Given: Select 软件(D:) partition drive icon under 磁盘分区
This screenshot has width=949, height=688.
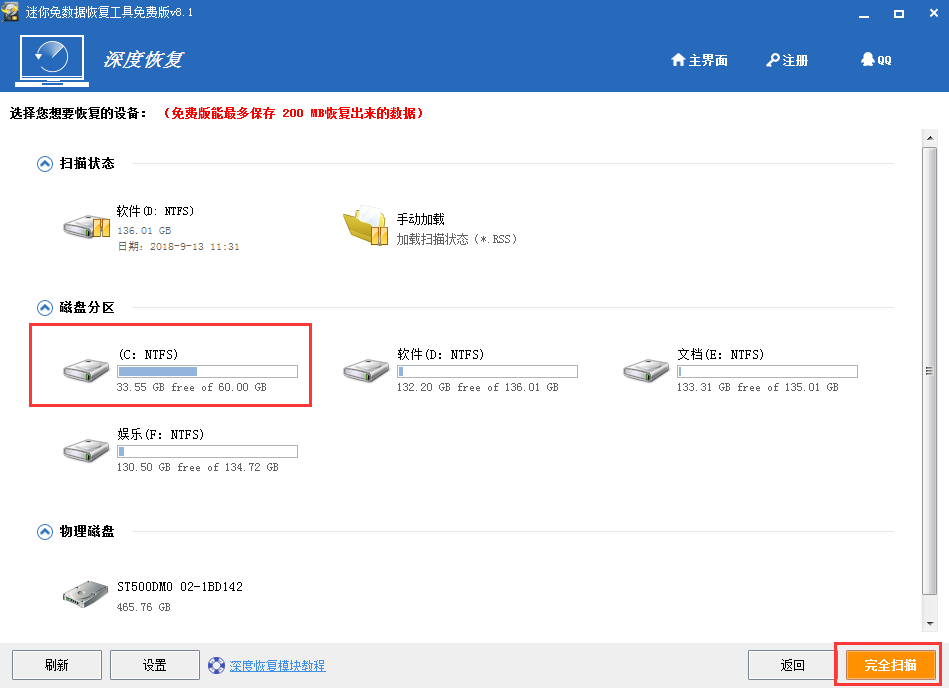Looking at the screenshot, I should click(366, 370).
